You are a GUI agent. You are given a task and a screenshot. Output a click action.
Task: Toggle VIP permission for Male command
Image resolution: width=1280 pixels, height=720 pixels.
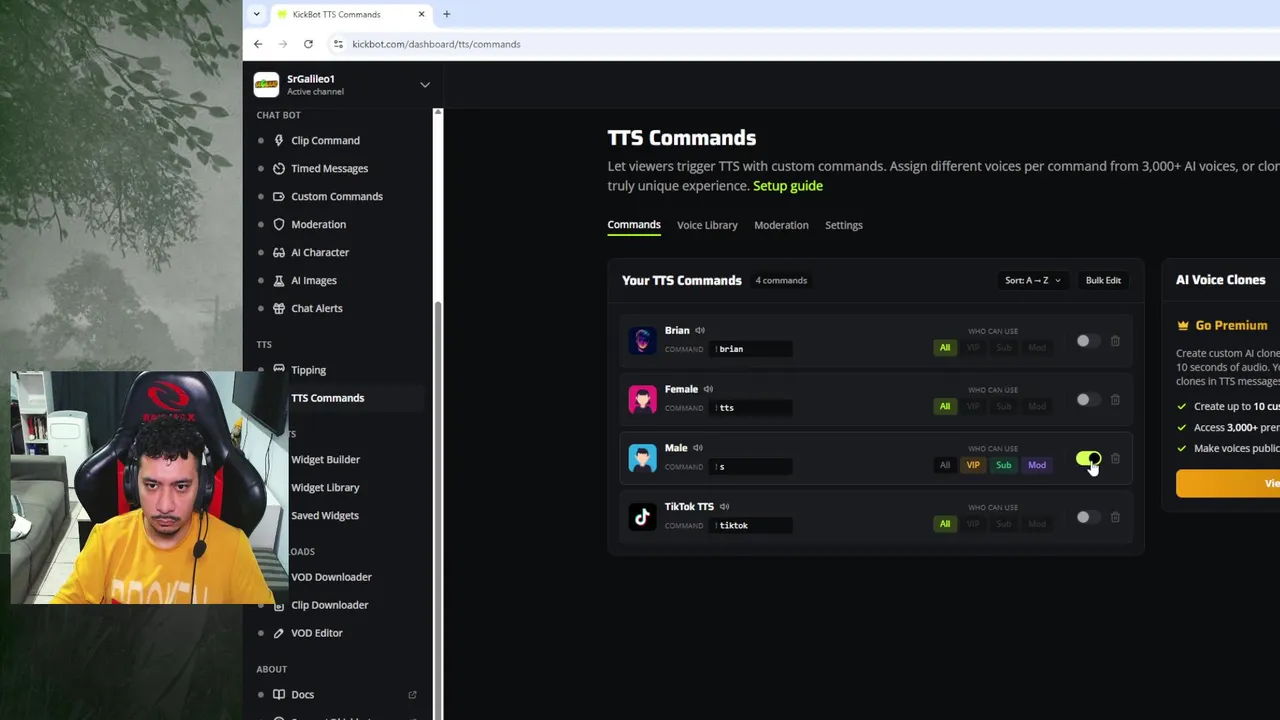[973, 465]
